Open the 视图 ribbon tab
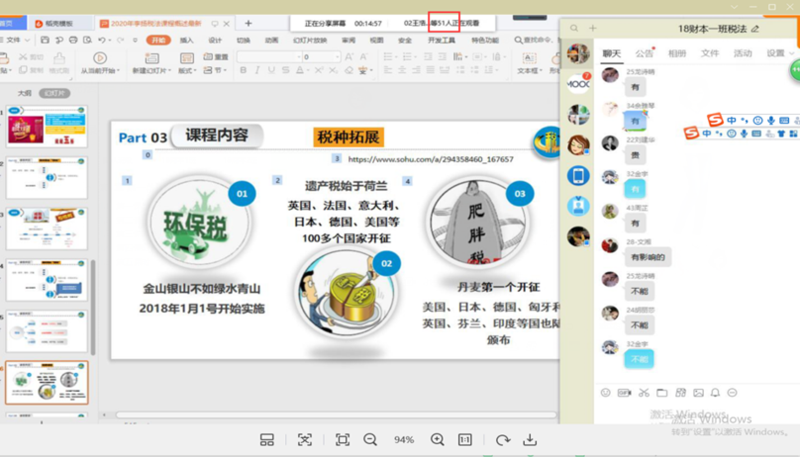This screenshot has height=457, width=800. click(377, 40)
